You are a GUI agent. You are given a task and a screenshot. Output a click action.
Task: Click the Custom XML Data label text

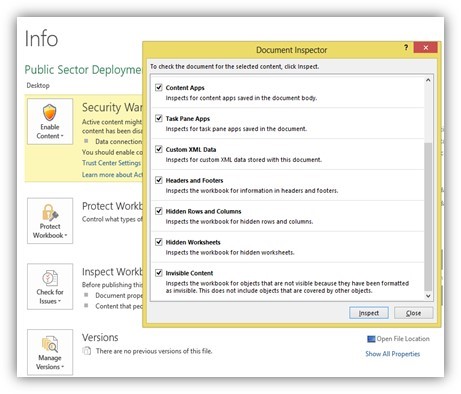pyautogui.click(x=191, y=150)
